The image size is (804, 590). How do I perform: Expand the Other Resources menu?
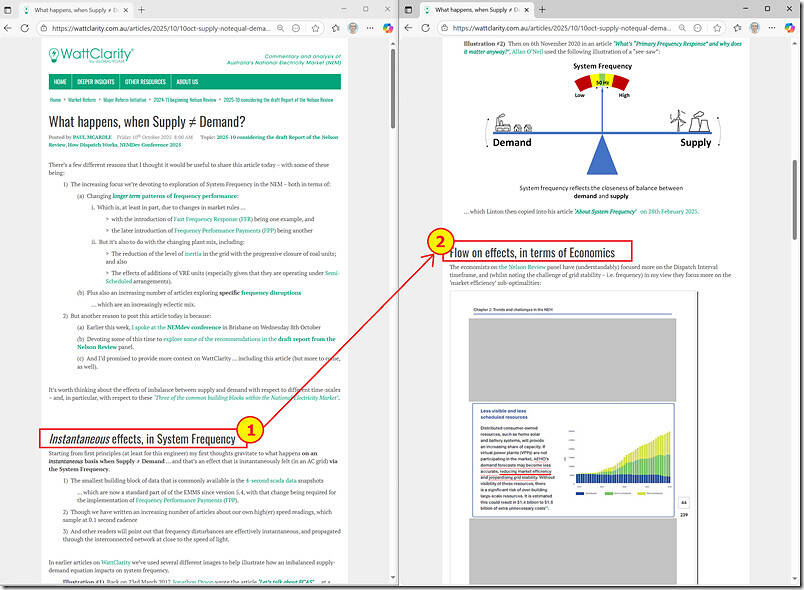pyautogui.click(x=146, y=82)
